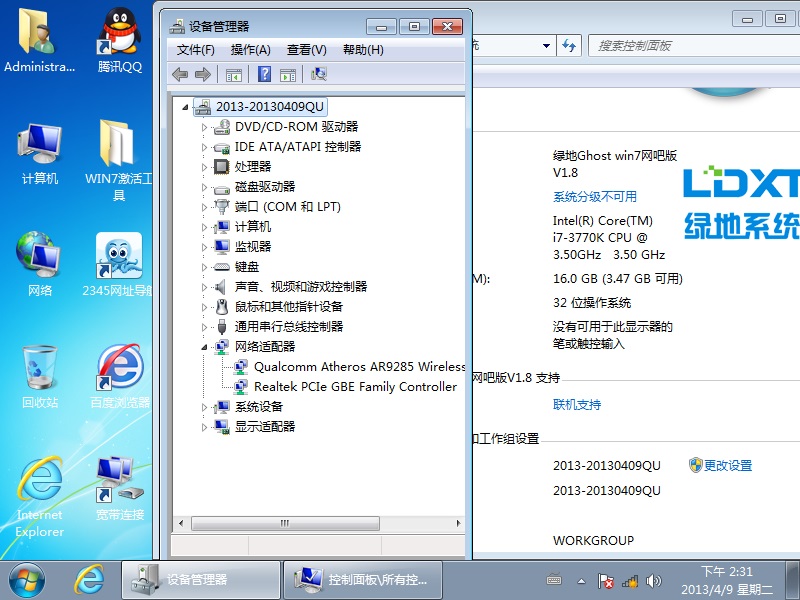Expand the 磁盘驱动器 node
Image resolution: width=800 pixels, height=600 pixels.
point(204,187)
